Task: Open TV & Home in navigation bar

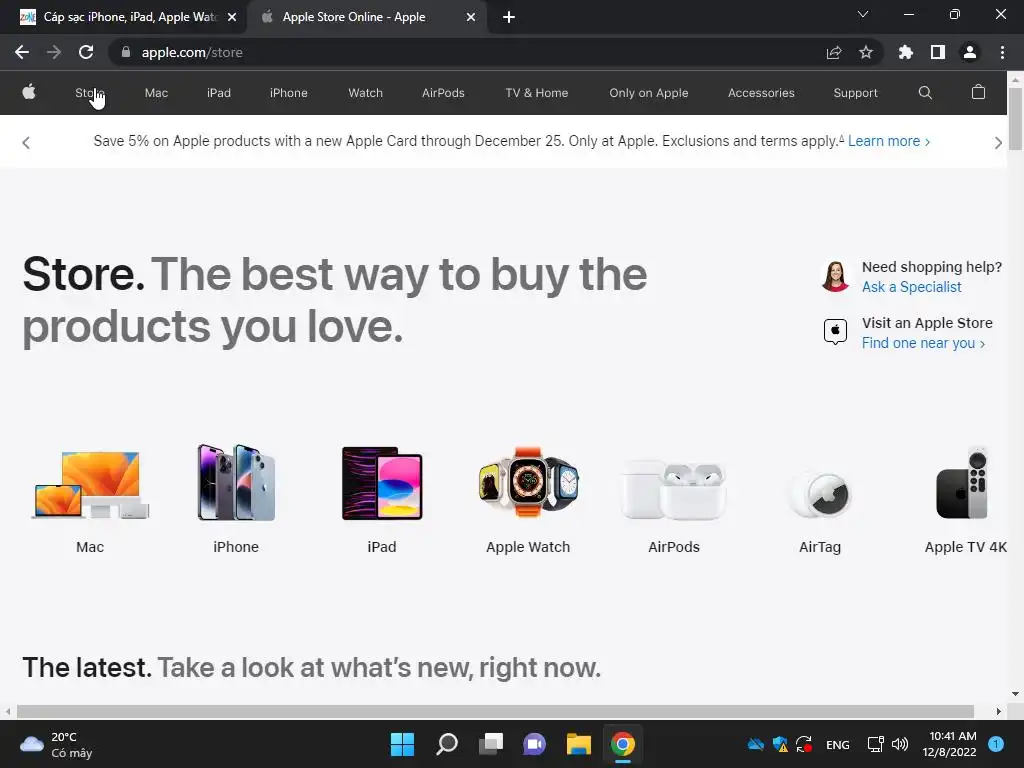Action: tap(537, 93)
